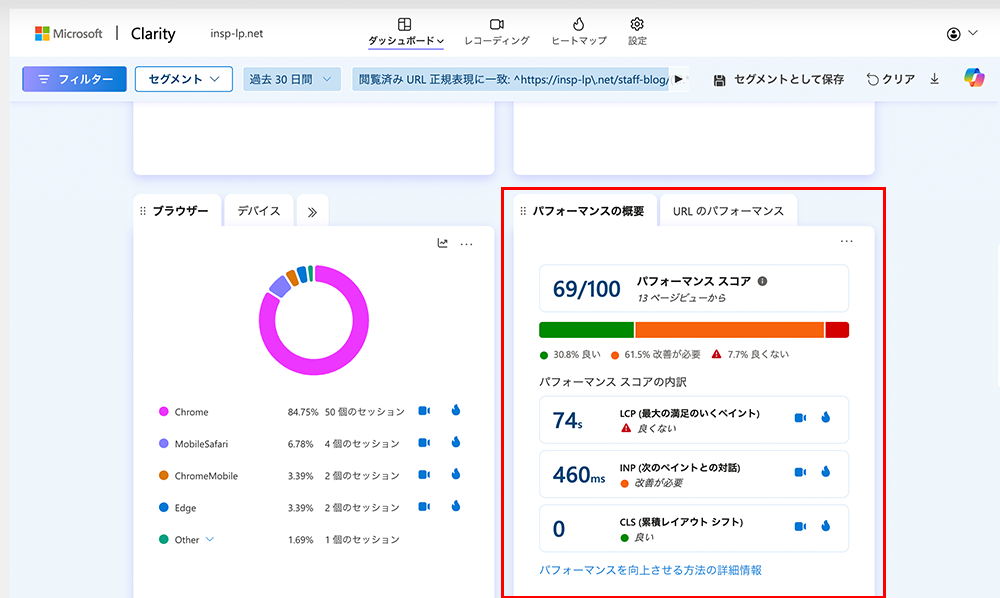View recordings for MobileSafari sessions
The width and height of the screenshot is (1000, 598).
coord(424,443)
